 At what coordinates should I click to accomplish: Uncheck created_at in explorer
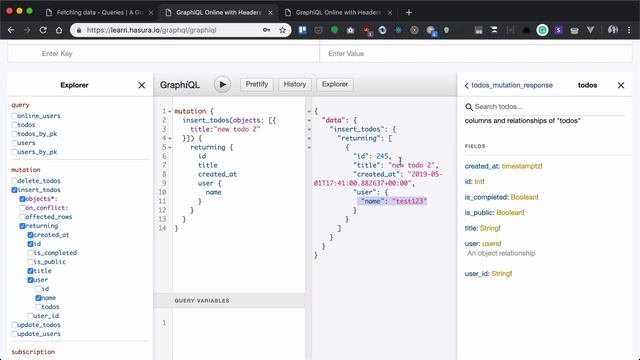coord(30,235)
